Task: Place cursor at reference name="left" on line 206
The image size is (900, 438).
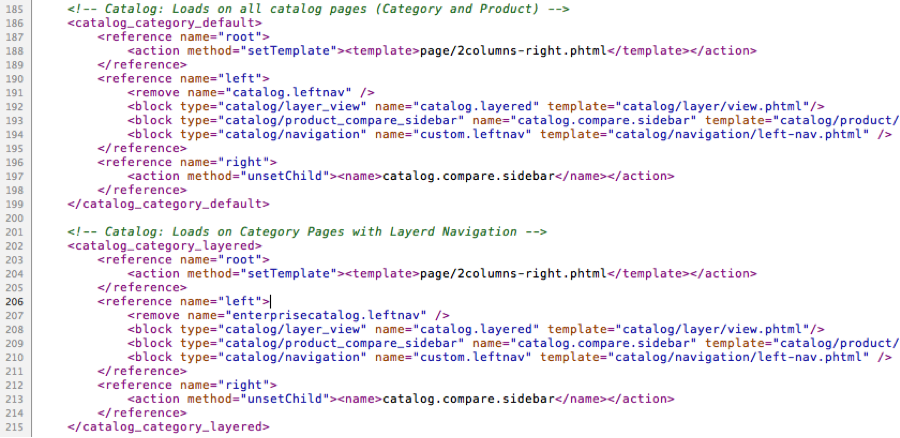Action: 183,301
